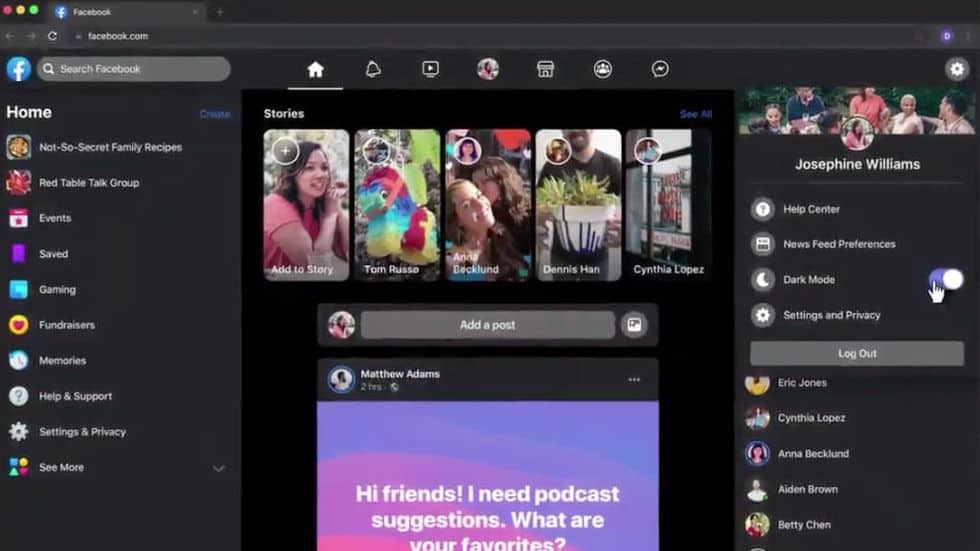The height and width of the screenshot is (551, 980).
Task: Click into the Search Facebook field
Action: [x=134, y=69]
